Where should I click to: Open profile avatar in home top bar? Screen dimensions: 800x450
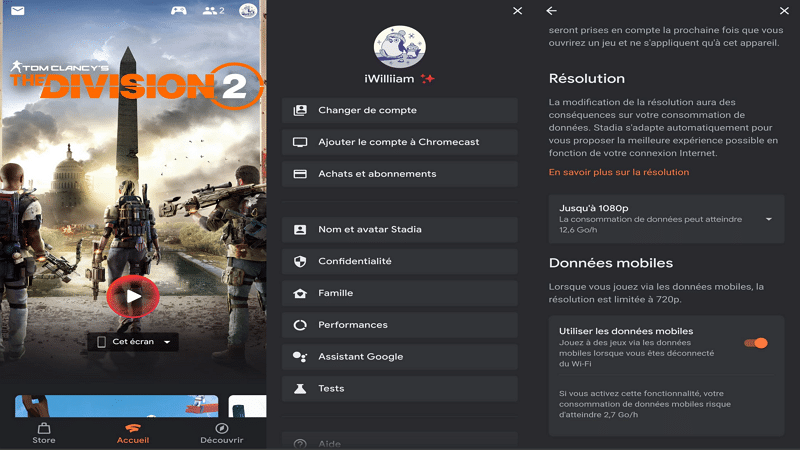[x=248, y=10]
